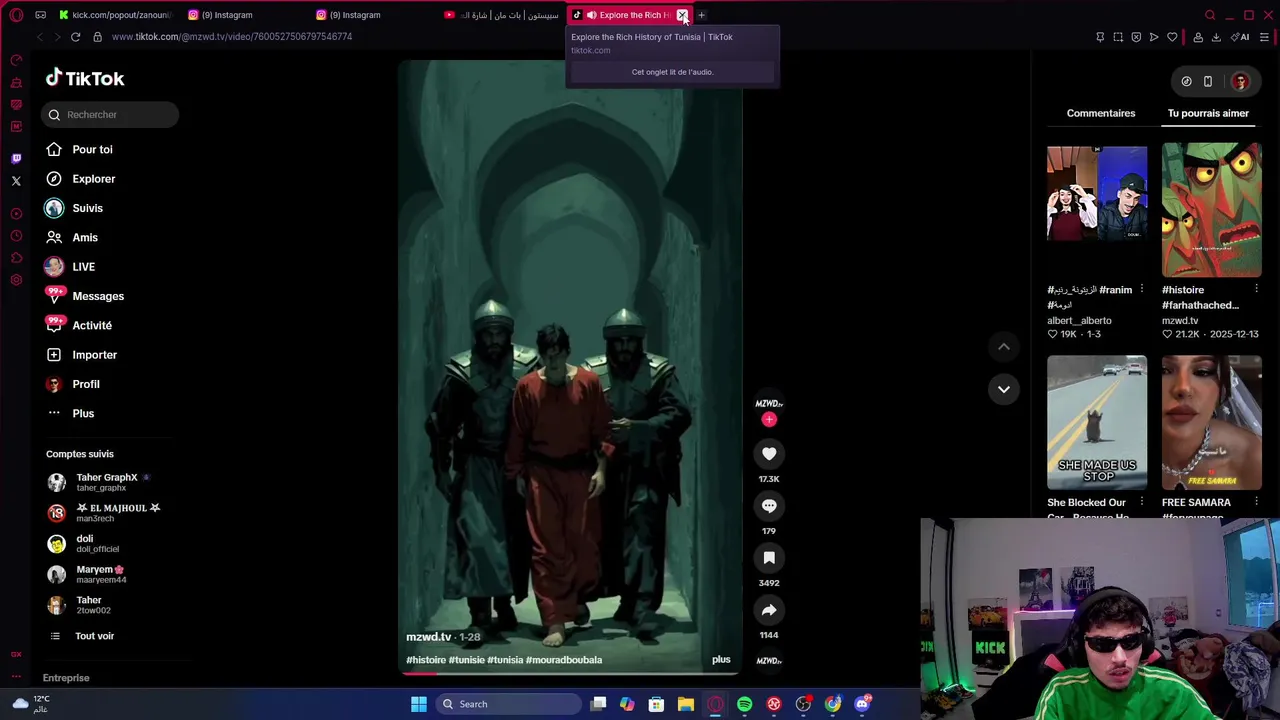The image size is (1280, 720).
Task: Open the Windows Start menu
Action: point(419,704)
